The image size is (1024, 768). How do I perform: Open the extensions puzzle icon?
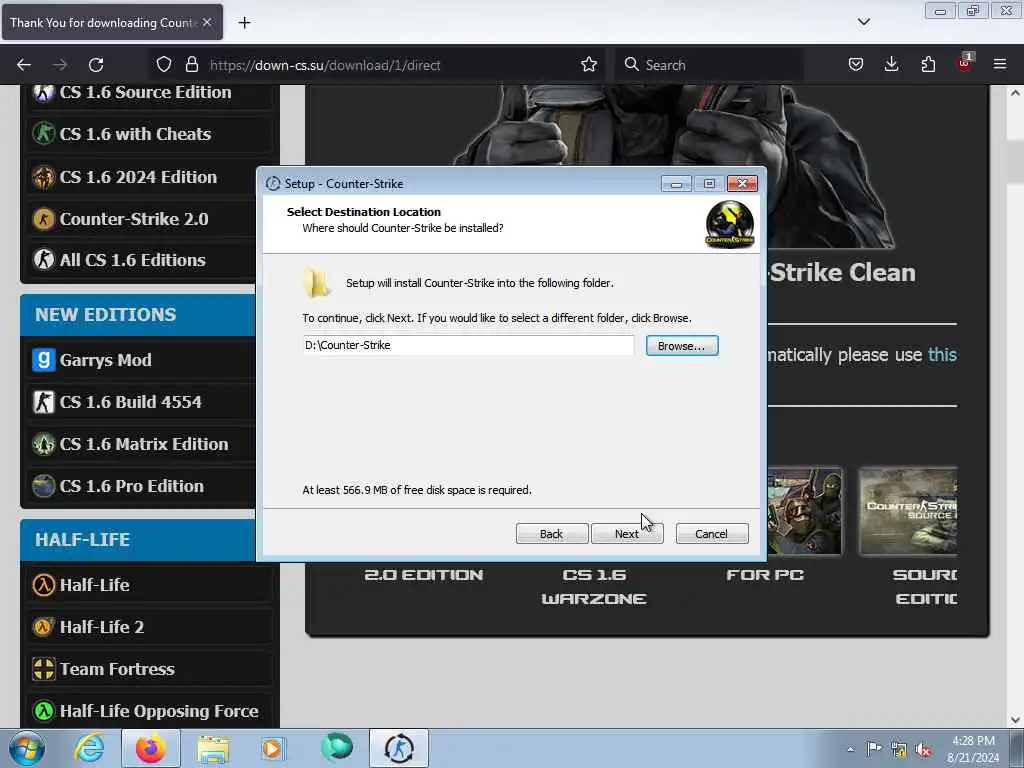928,65
